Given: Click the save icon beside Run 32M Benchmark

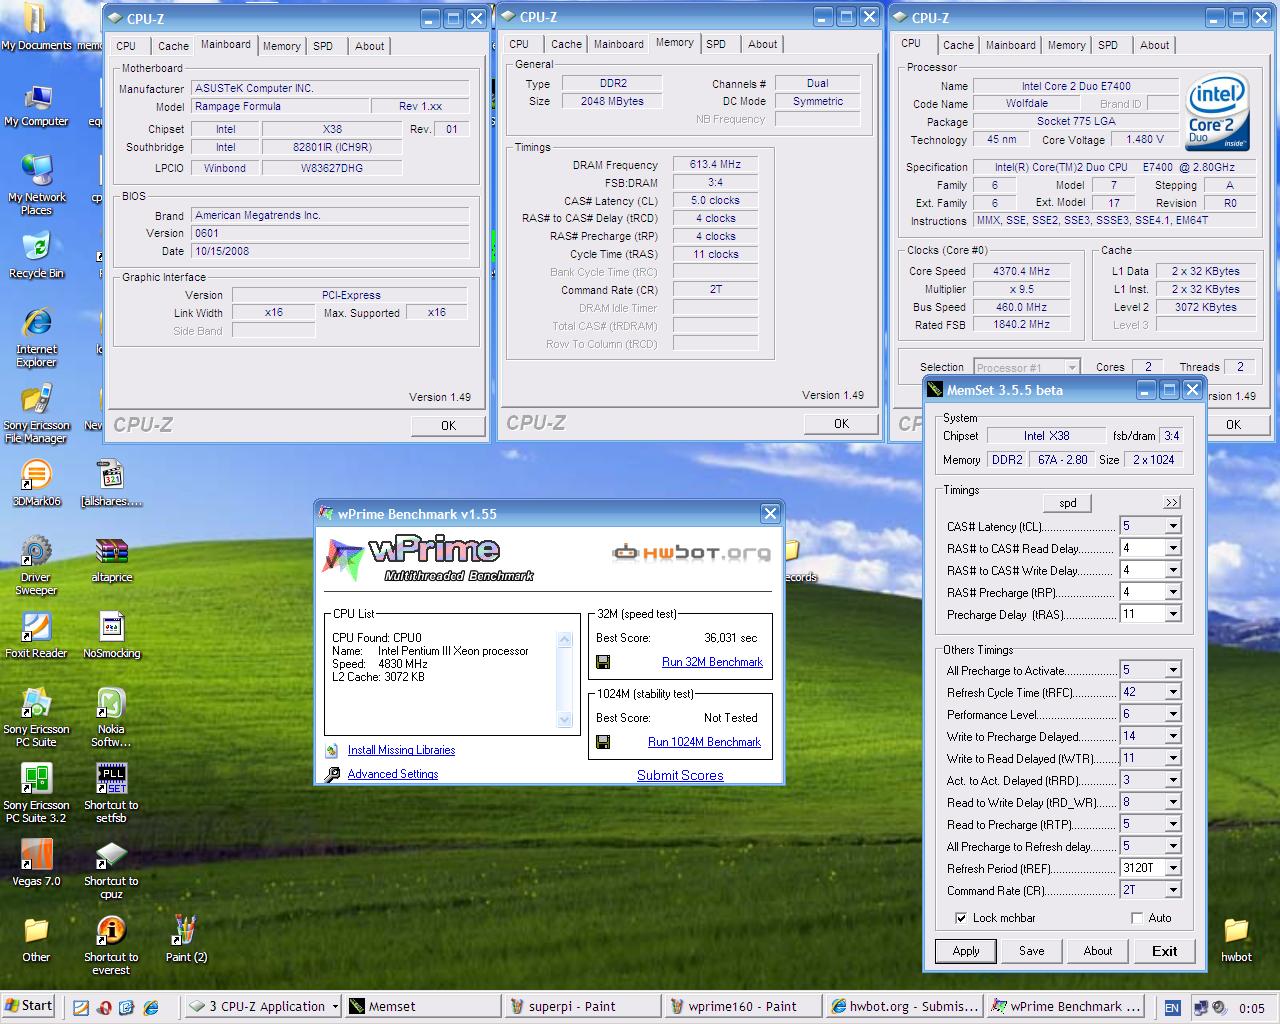Looking at the screenshot, I should [x=603, y=662].
